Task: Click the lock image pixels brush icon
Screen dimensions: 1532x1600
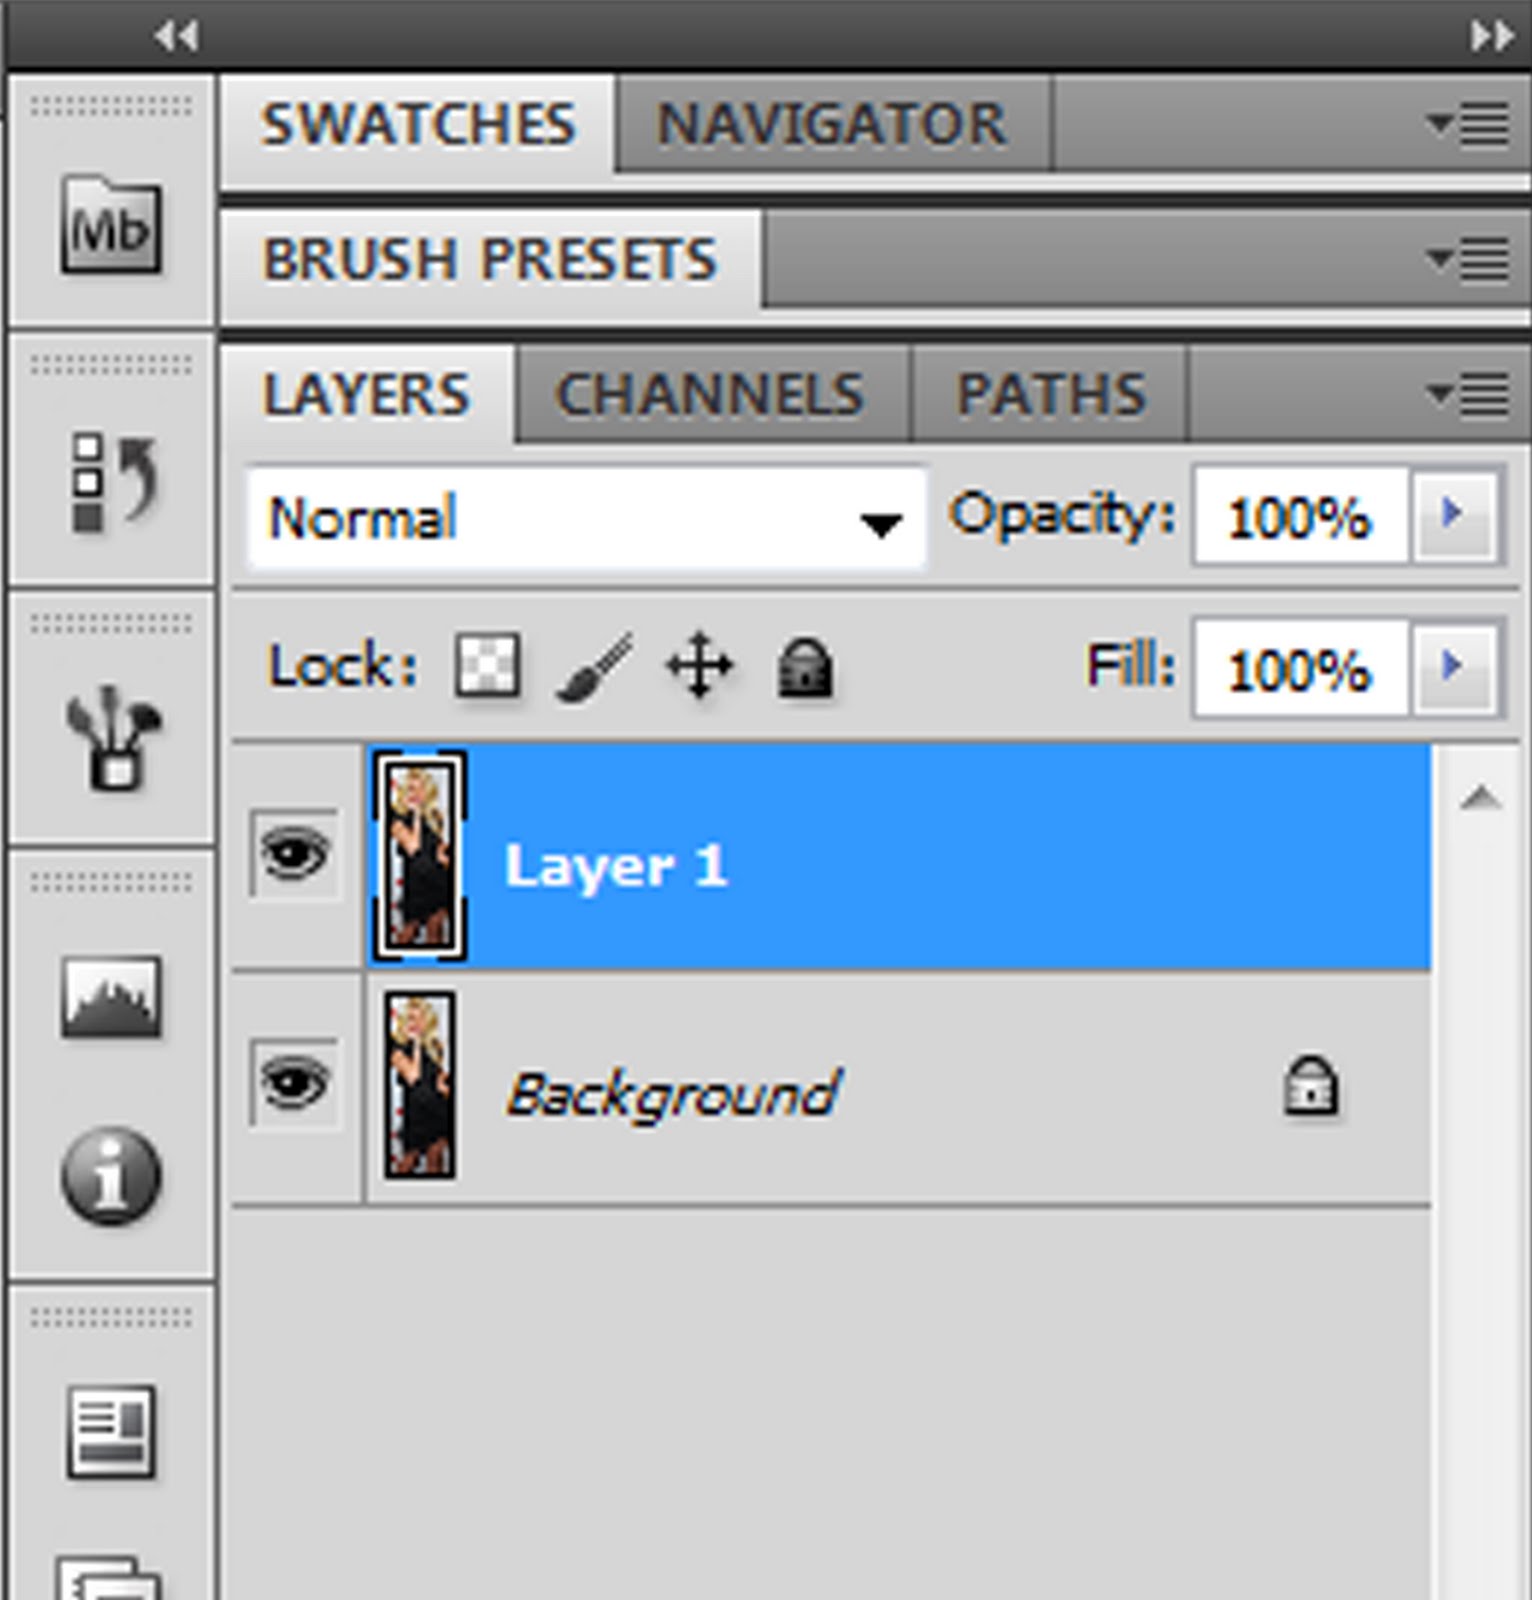Action: point(595,667)
